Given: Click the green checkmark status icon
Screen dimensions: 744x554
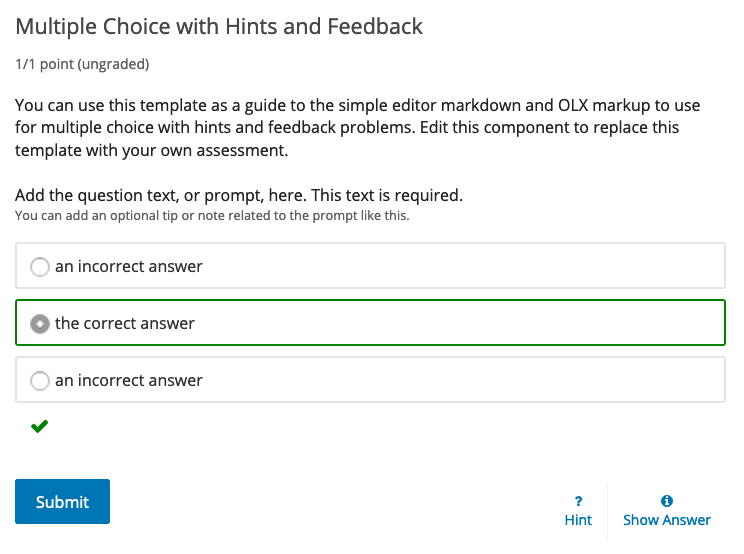Looking at the screenshot, I should [x=39, y=427].
